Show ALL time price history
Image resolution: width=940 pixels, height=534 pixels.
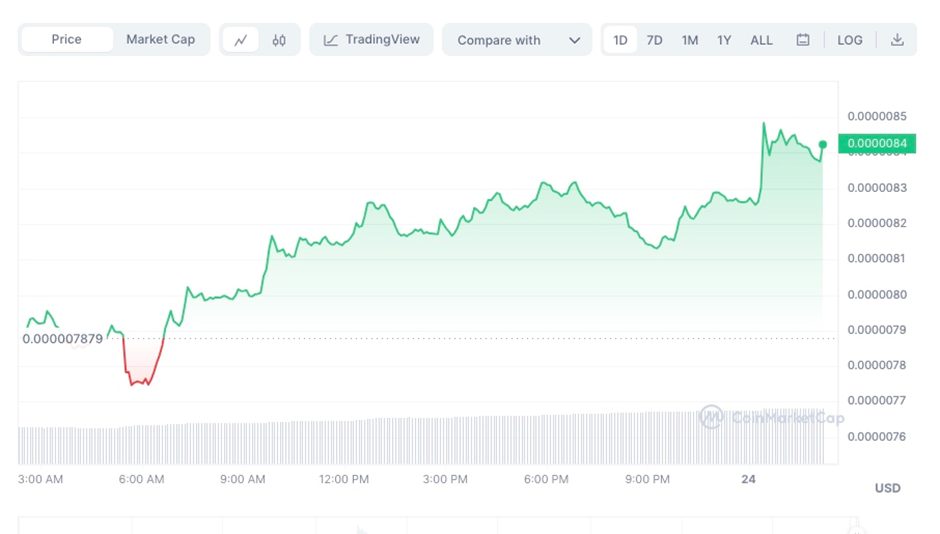(762, 40)
